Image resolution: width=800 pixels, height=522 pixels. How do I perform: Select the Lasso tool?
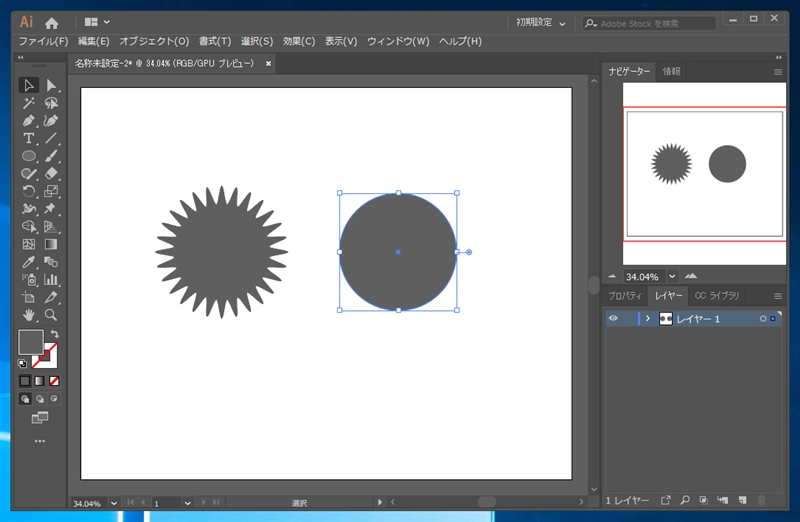(x=51, y=103)
